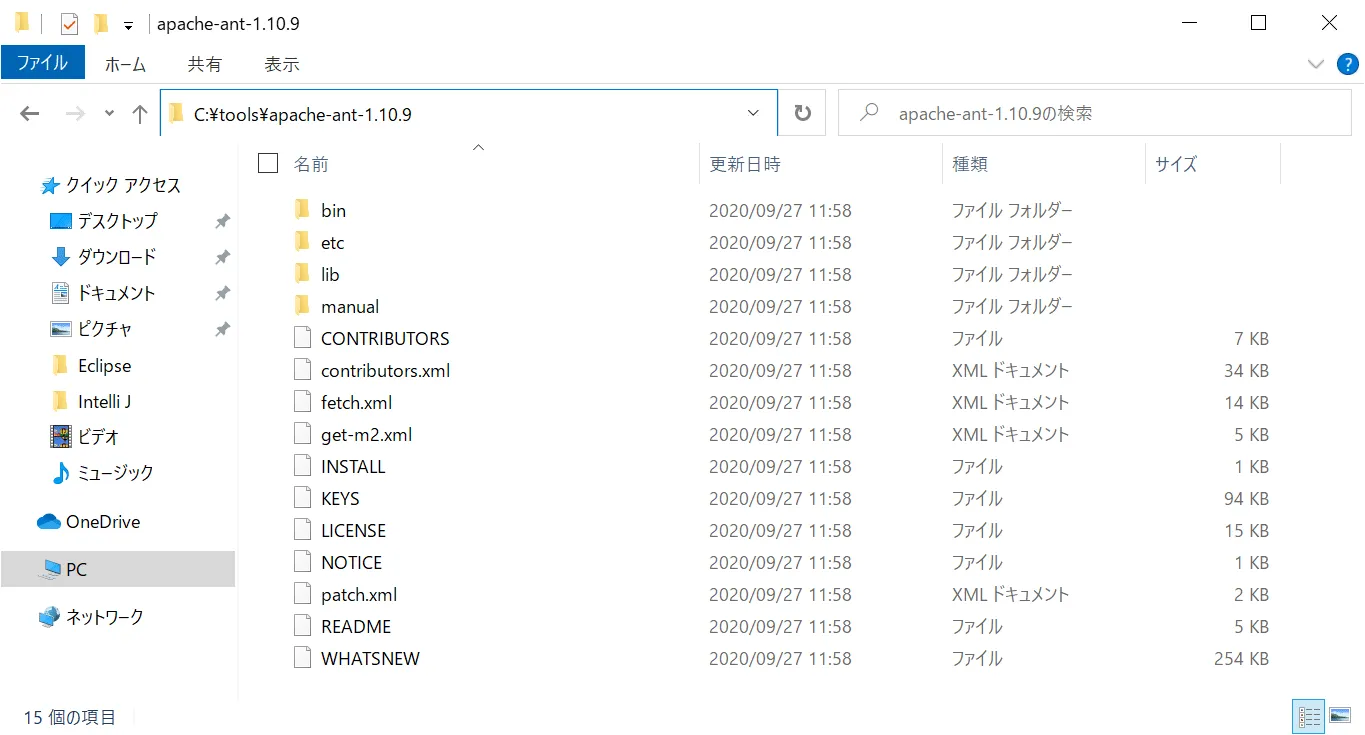Open Explorer help question mark
Image resolution: width=1365 pixels, height=735 pixels.
[1348, 64]
